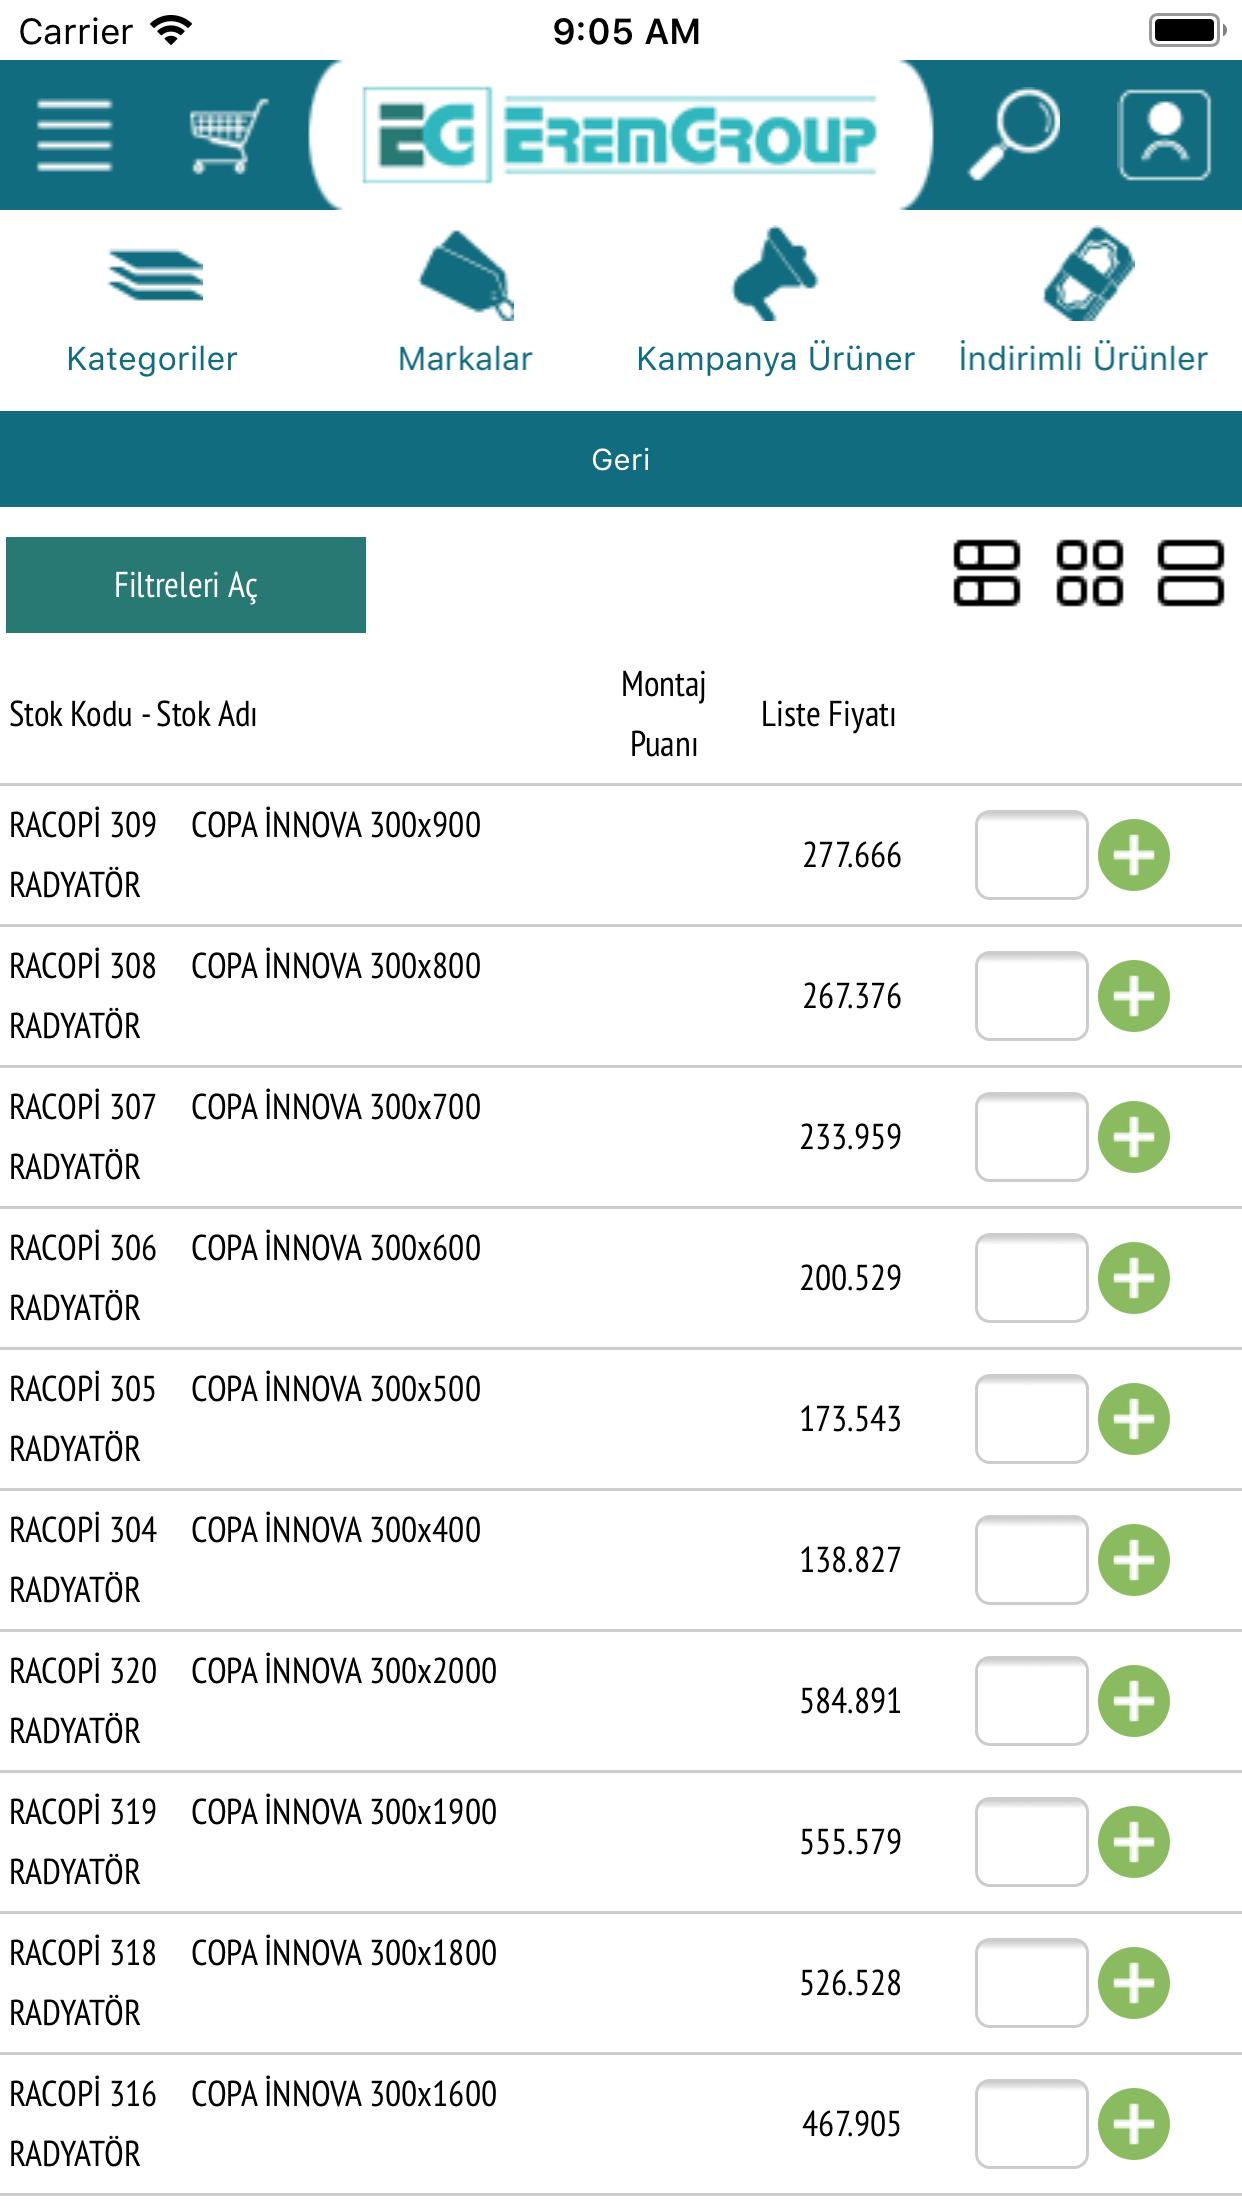Focus quantity field for RACOPİ 308
This screenshot has height=2208, width=1242.
pos(1031,996)
